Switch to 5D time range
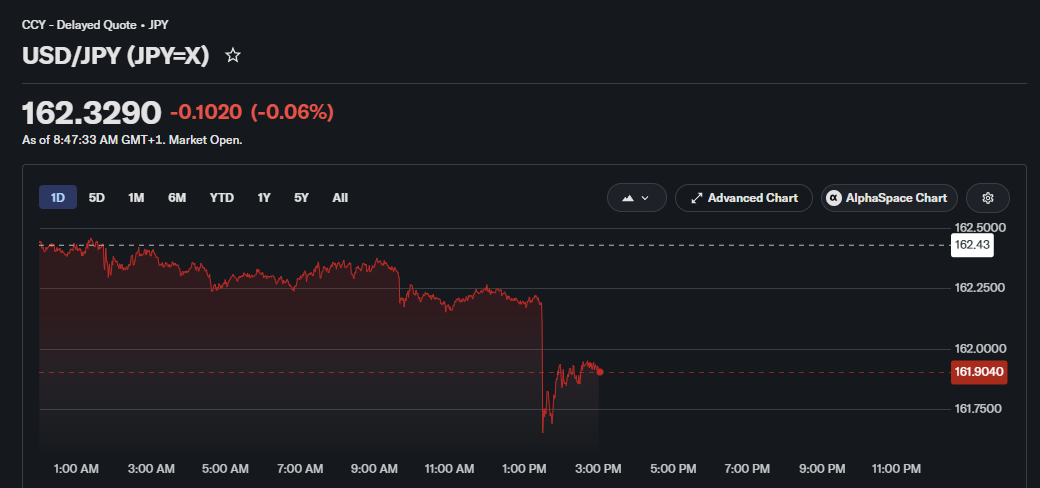Image resolution: width=1040 pixels, height=488 pixels. tap(97, 198)
